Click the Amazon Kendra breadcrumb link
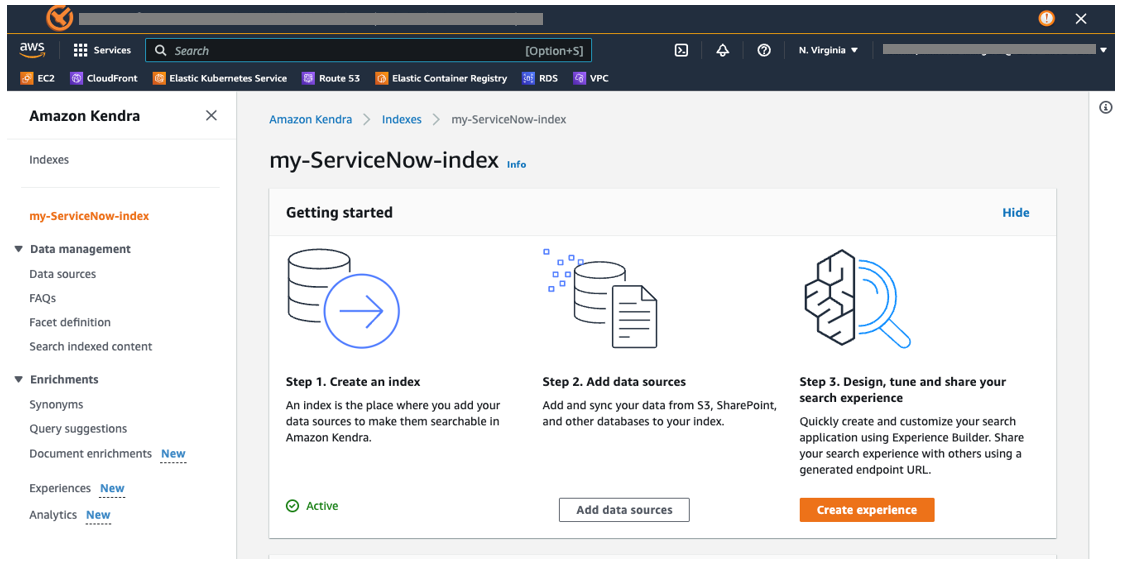Image resolution: width=1124 pixels, height=573 pixels. pyautogui.click(x=310, y=120)
